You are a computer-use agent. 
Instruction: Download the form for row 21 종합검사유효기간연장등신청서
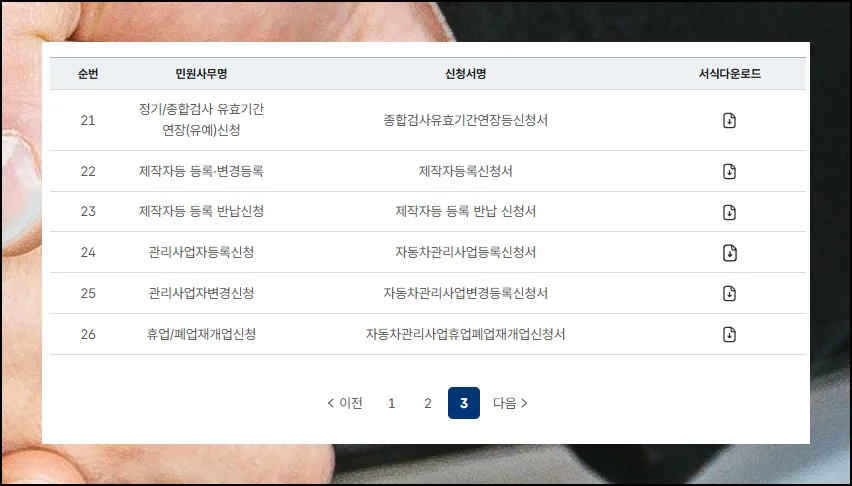[729, 120]
